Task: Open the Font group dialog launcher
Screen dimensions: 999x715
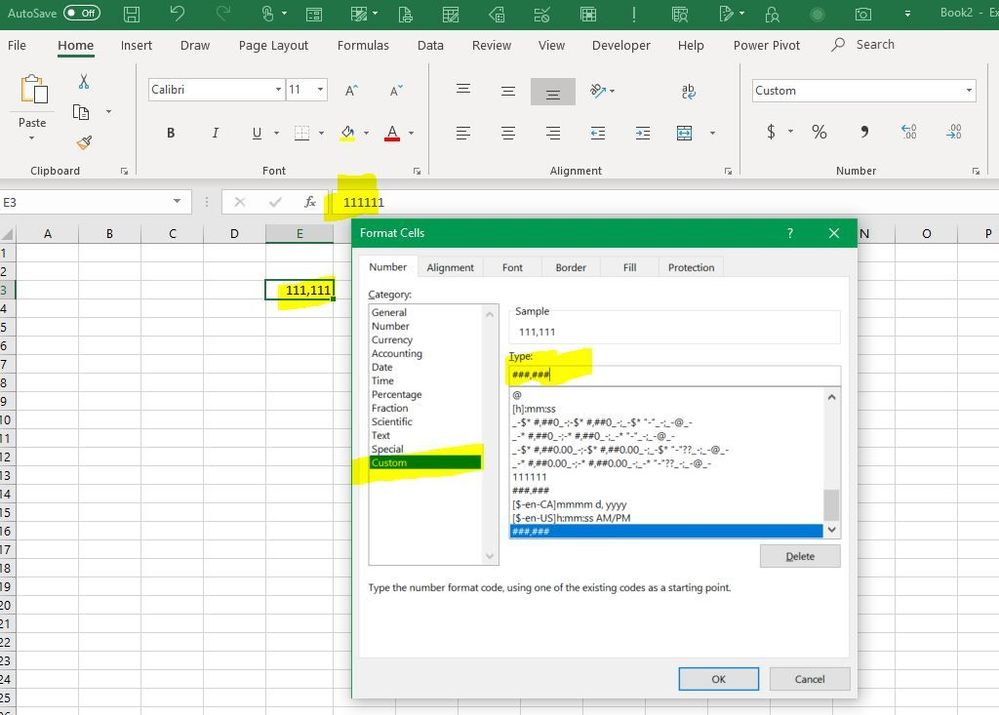Action: (x=417, y=171)
